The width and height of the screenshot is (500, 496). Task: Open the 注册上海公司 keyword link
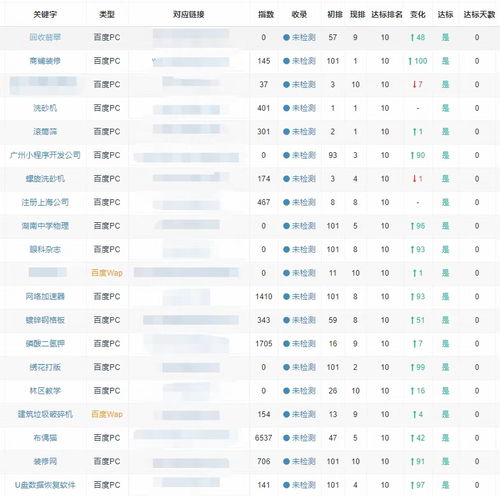[x=45, y=202]
